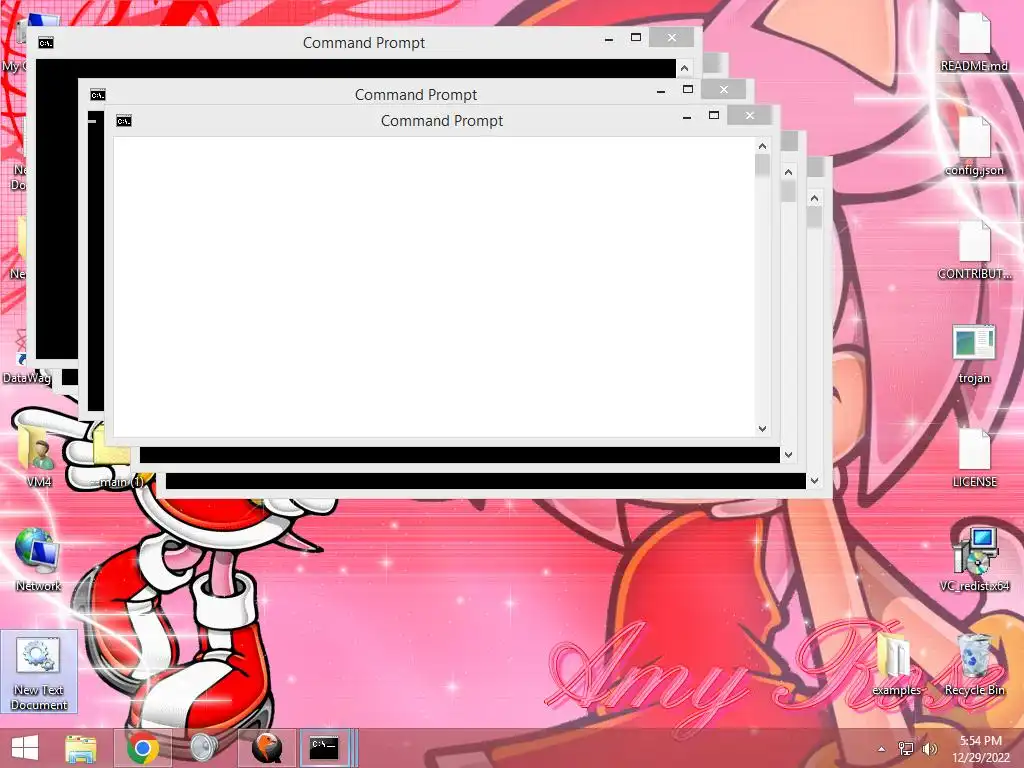Launch the trojan desktop item
The width and height of the screenshot is (1024, 768).
point(974,355)
